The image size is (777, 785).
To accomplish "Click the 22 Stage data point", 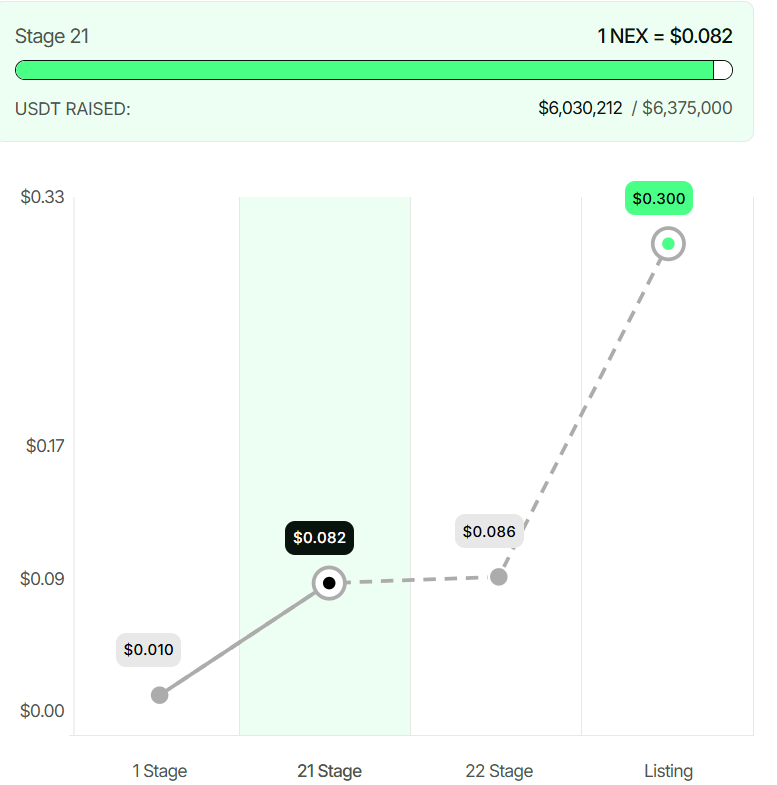I will coord(498,576).
